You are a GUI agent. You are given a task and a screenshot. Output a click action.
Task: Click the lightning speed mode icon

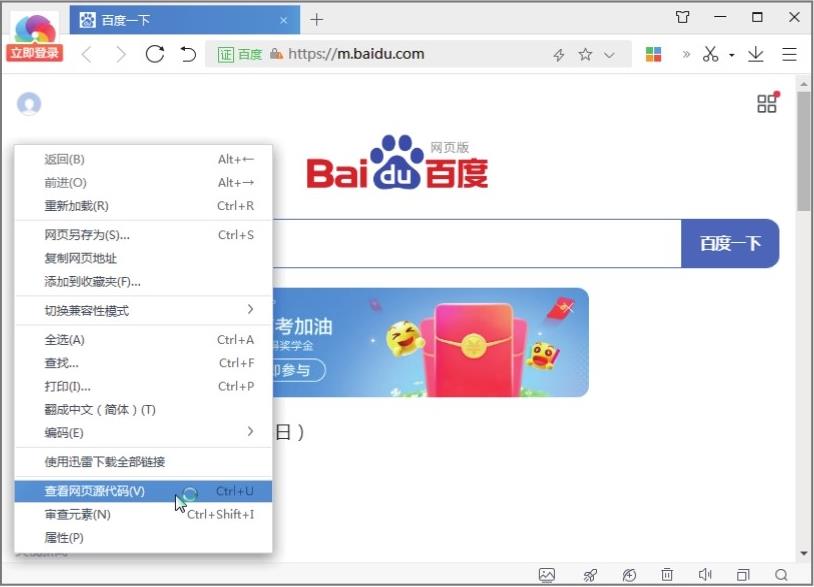click(559, 54)
